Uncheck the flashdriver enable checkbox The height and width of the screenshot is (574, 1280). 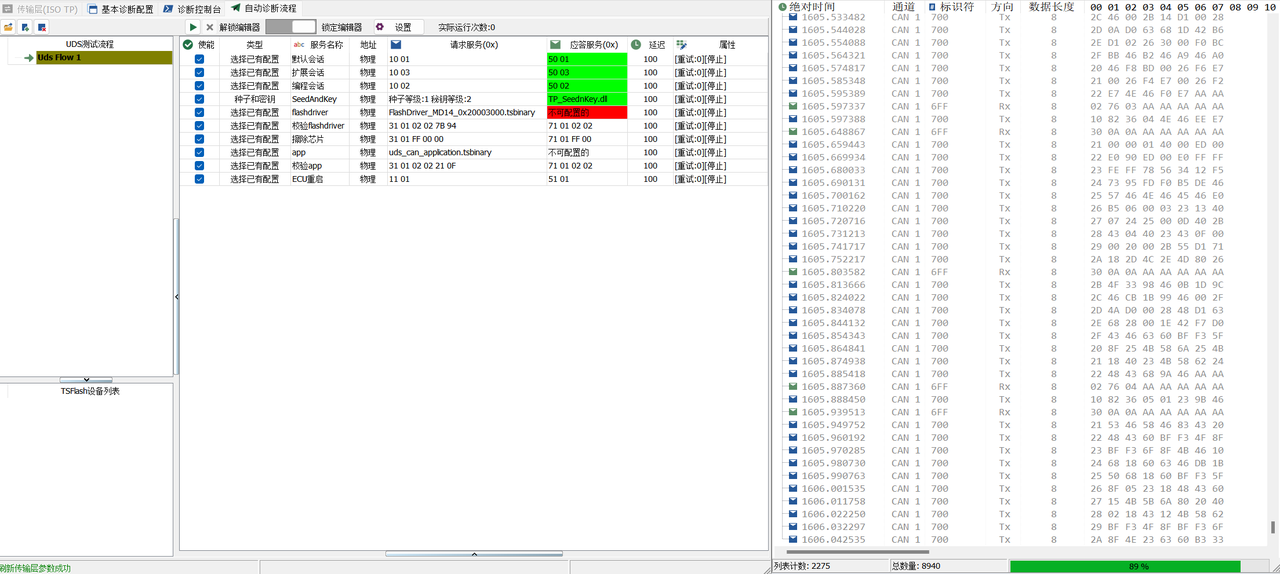click(200, 113)
